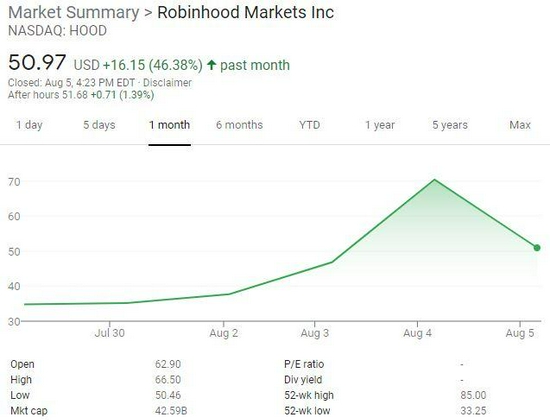Click the 50.97 stock price
The image size is (550, 420).
click(37, 62)
